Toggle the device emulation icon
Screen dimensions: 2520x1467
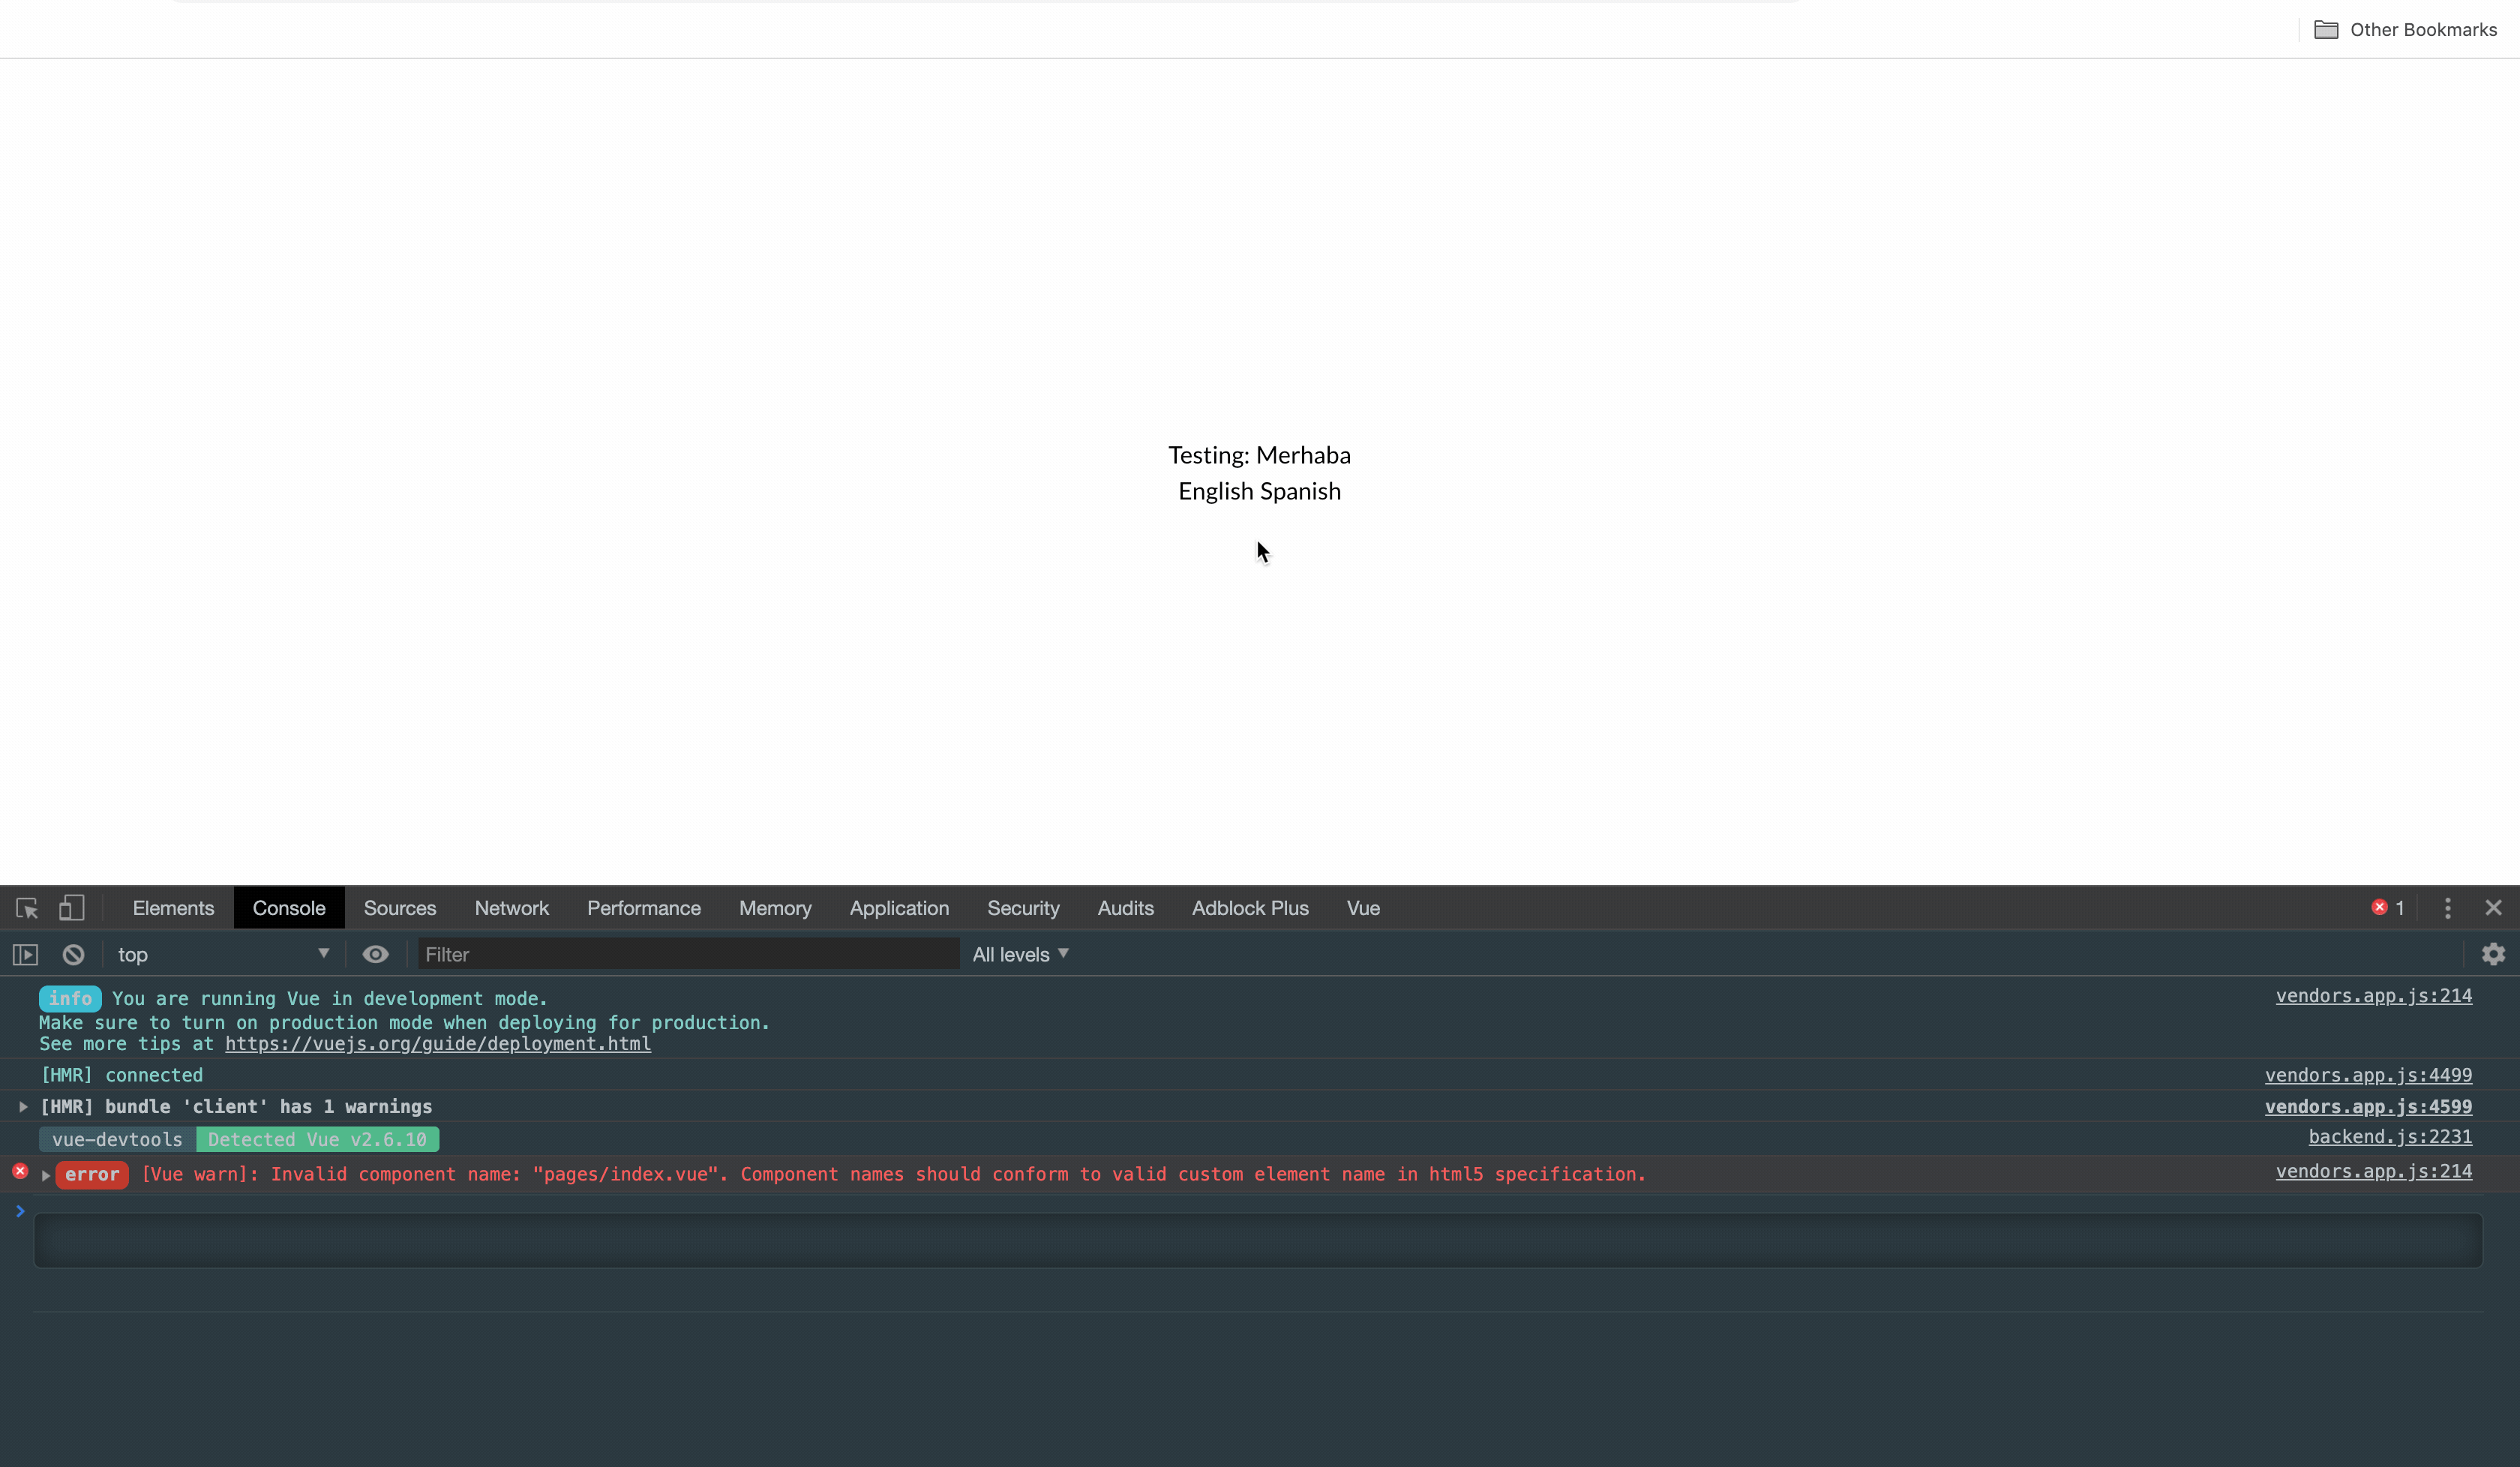71,908
